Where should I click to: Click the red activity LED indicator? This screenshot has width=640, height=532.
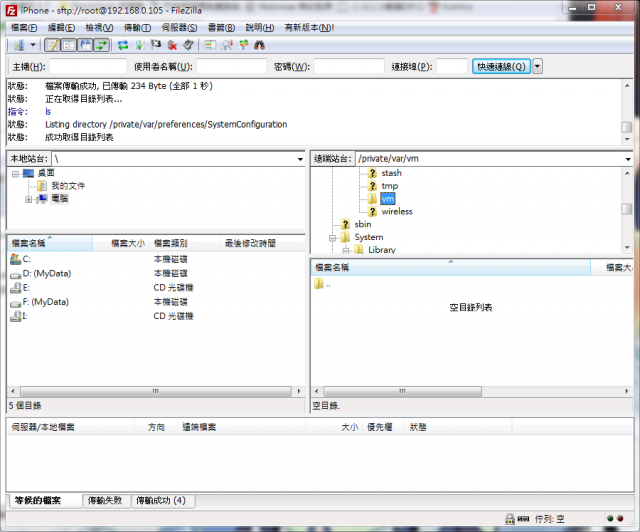(620, 519)
